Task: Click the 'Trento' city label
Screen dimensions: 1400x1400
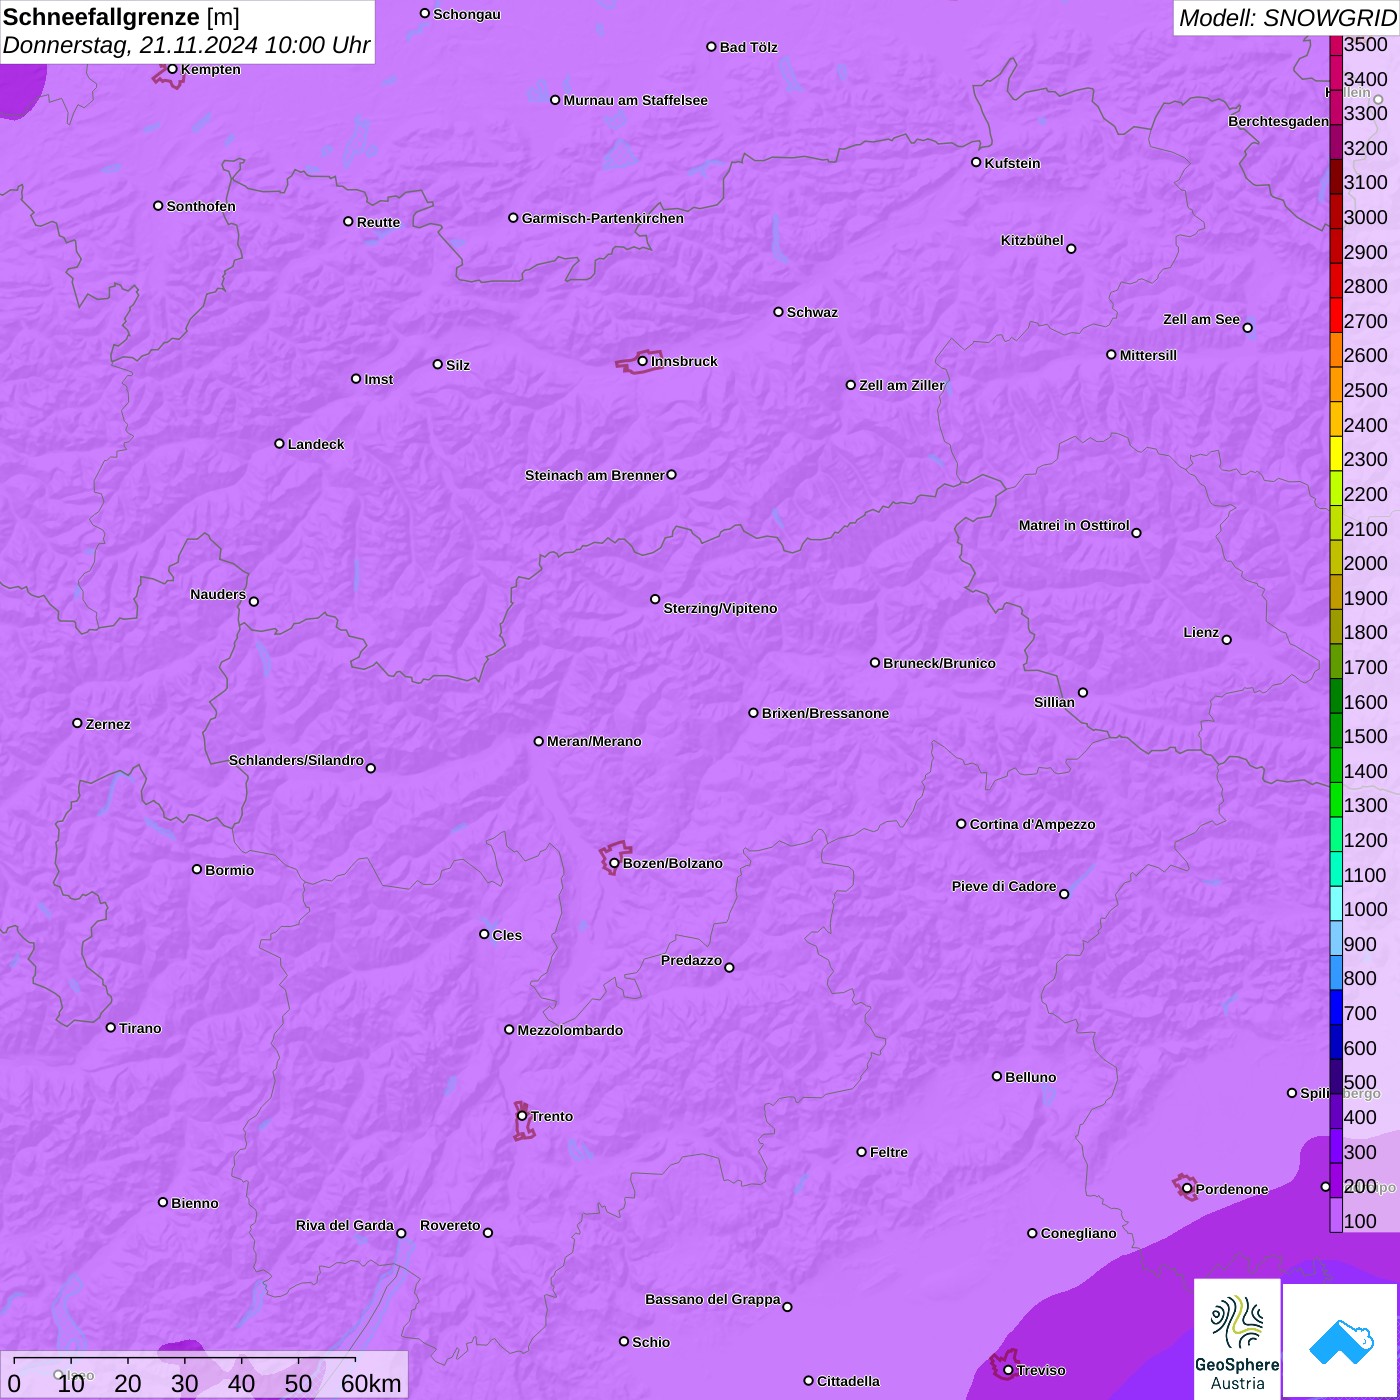Action: click(x=552, y=1116)
